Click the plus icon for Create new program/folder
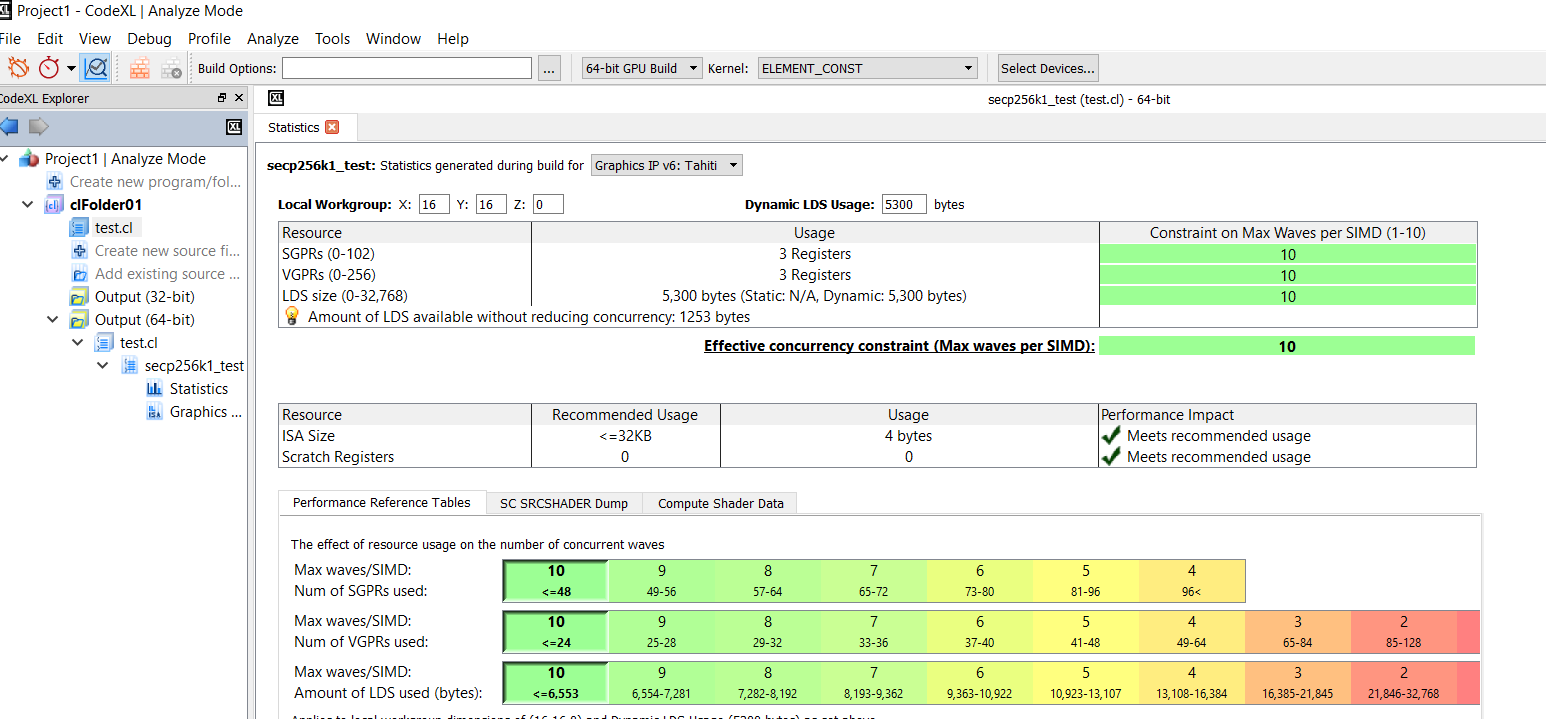Image resolution: width=1546 pixels, height=719 pixels. 55,182
